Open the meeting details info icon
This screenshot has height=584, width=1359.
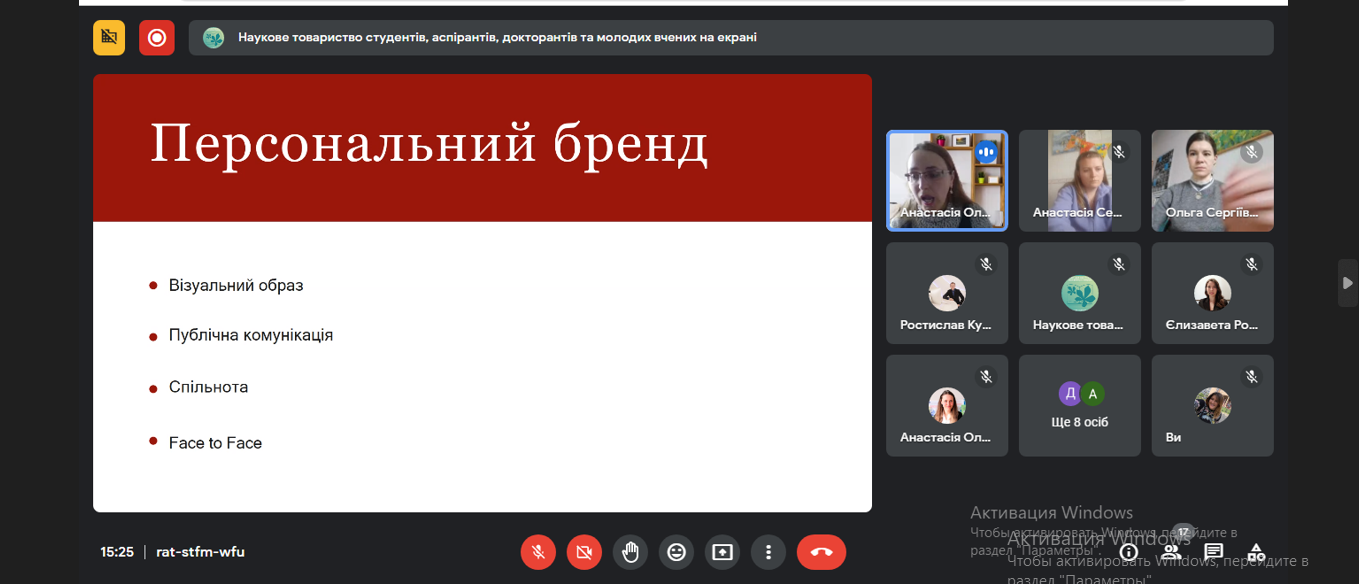(x=1129, y=552)
